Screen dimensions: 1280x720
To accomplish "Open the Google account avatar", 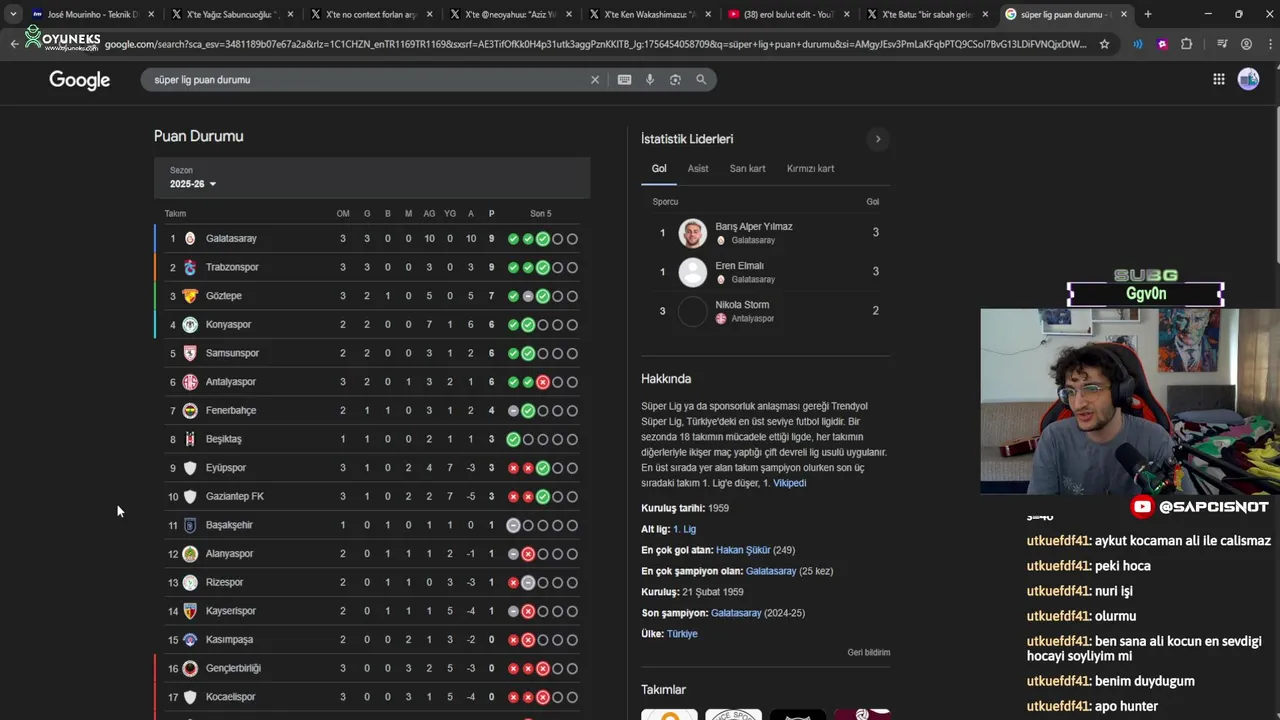I will [1249, 80].
